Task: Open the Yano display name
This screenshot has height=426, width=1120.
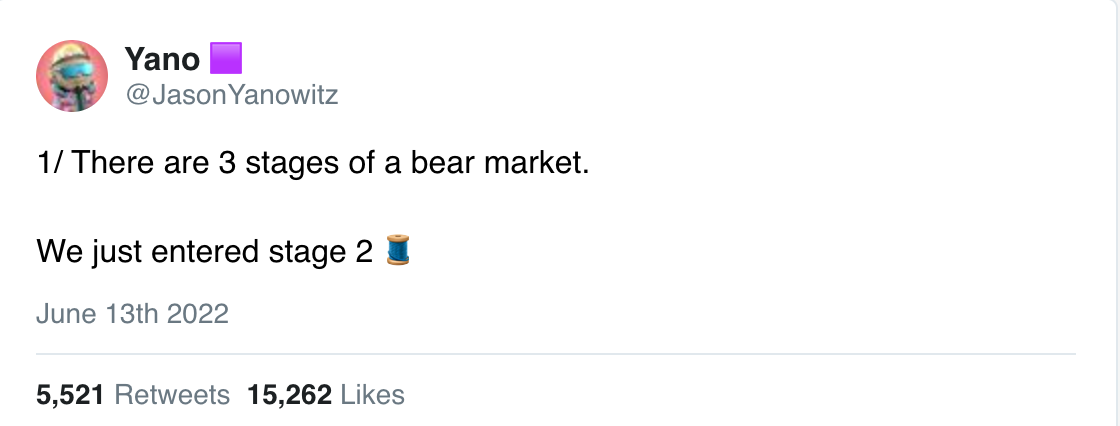Action: [x=162, y=58]
